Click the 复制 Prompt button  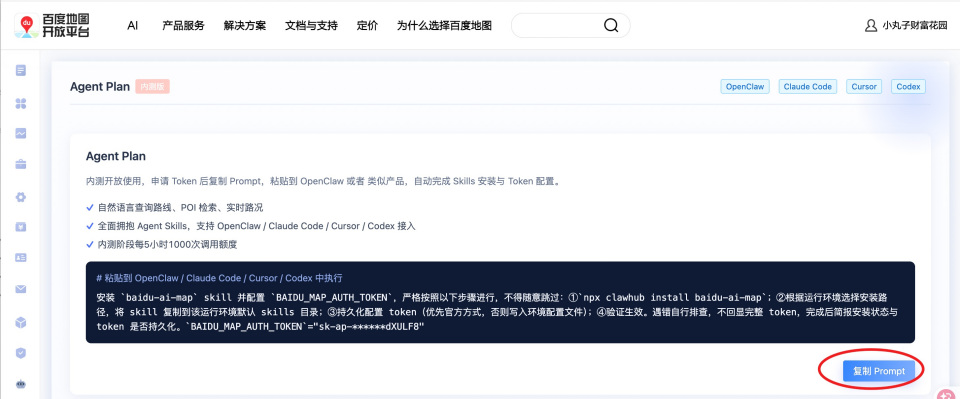coord(879,371)
